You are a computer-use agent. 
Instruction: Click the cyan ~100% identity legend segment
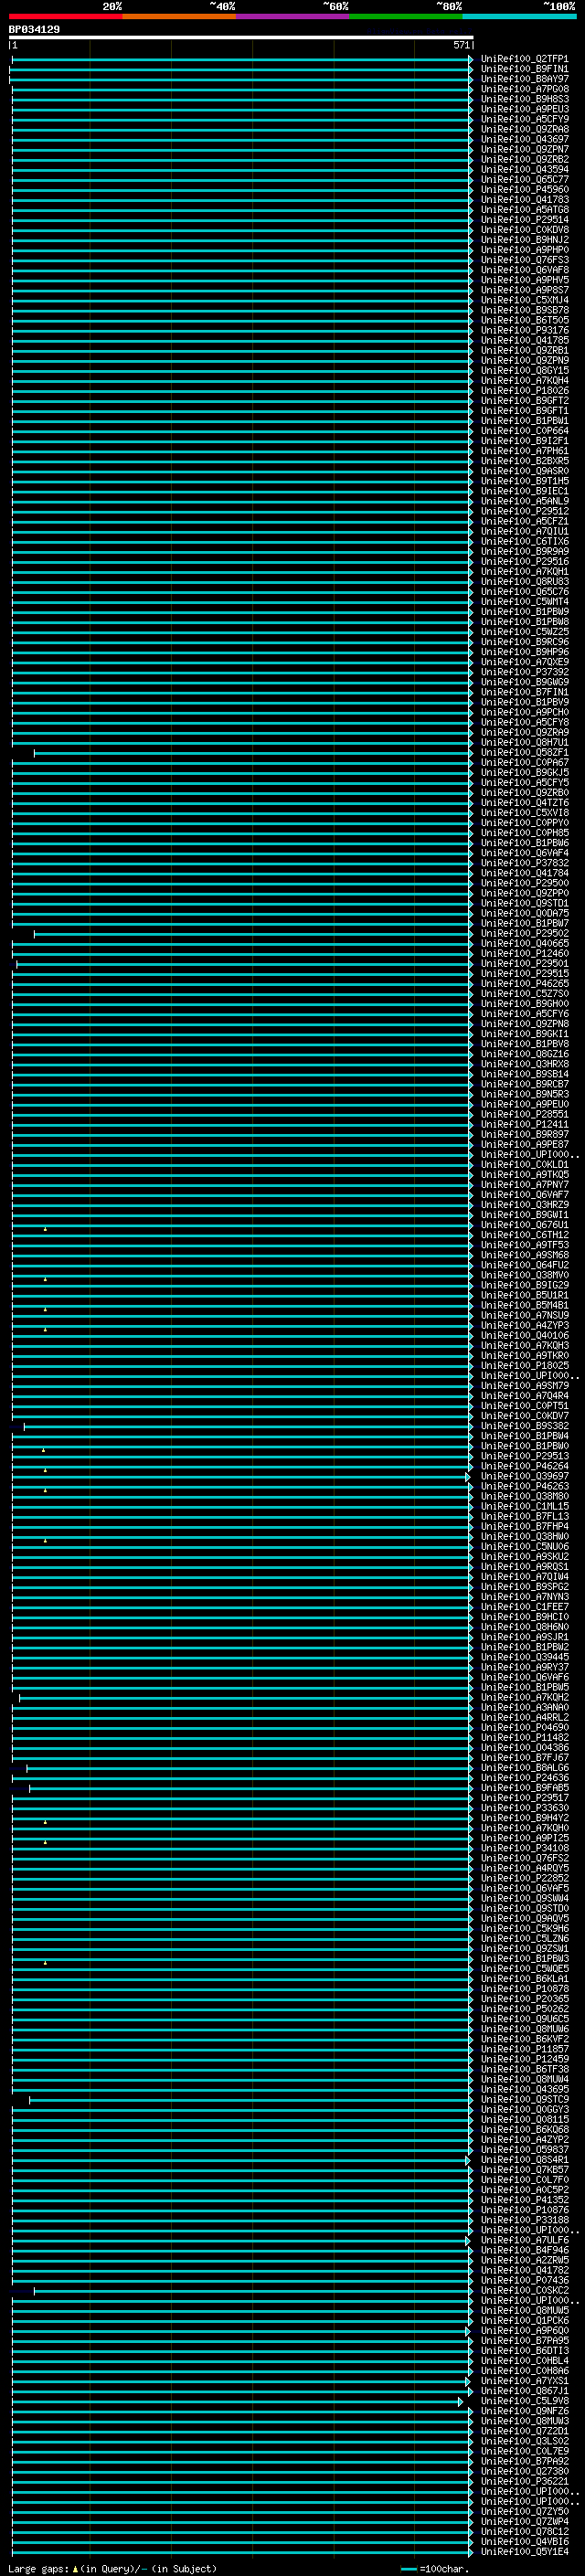click(x=520, y=16)
